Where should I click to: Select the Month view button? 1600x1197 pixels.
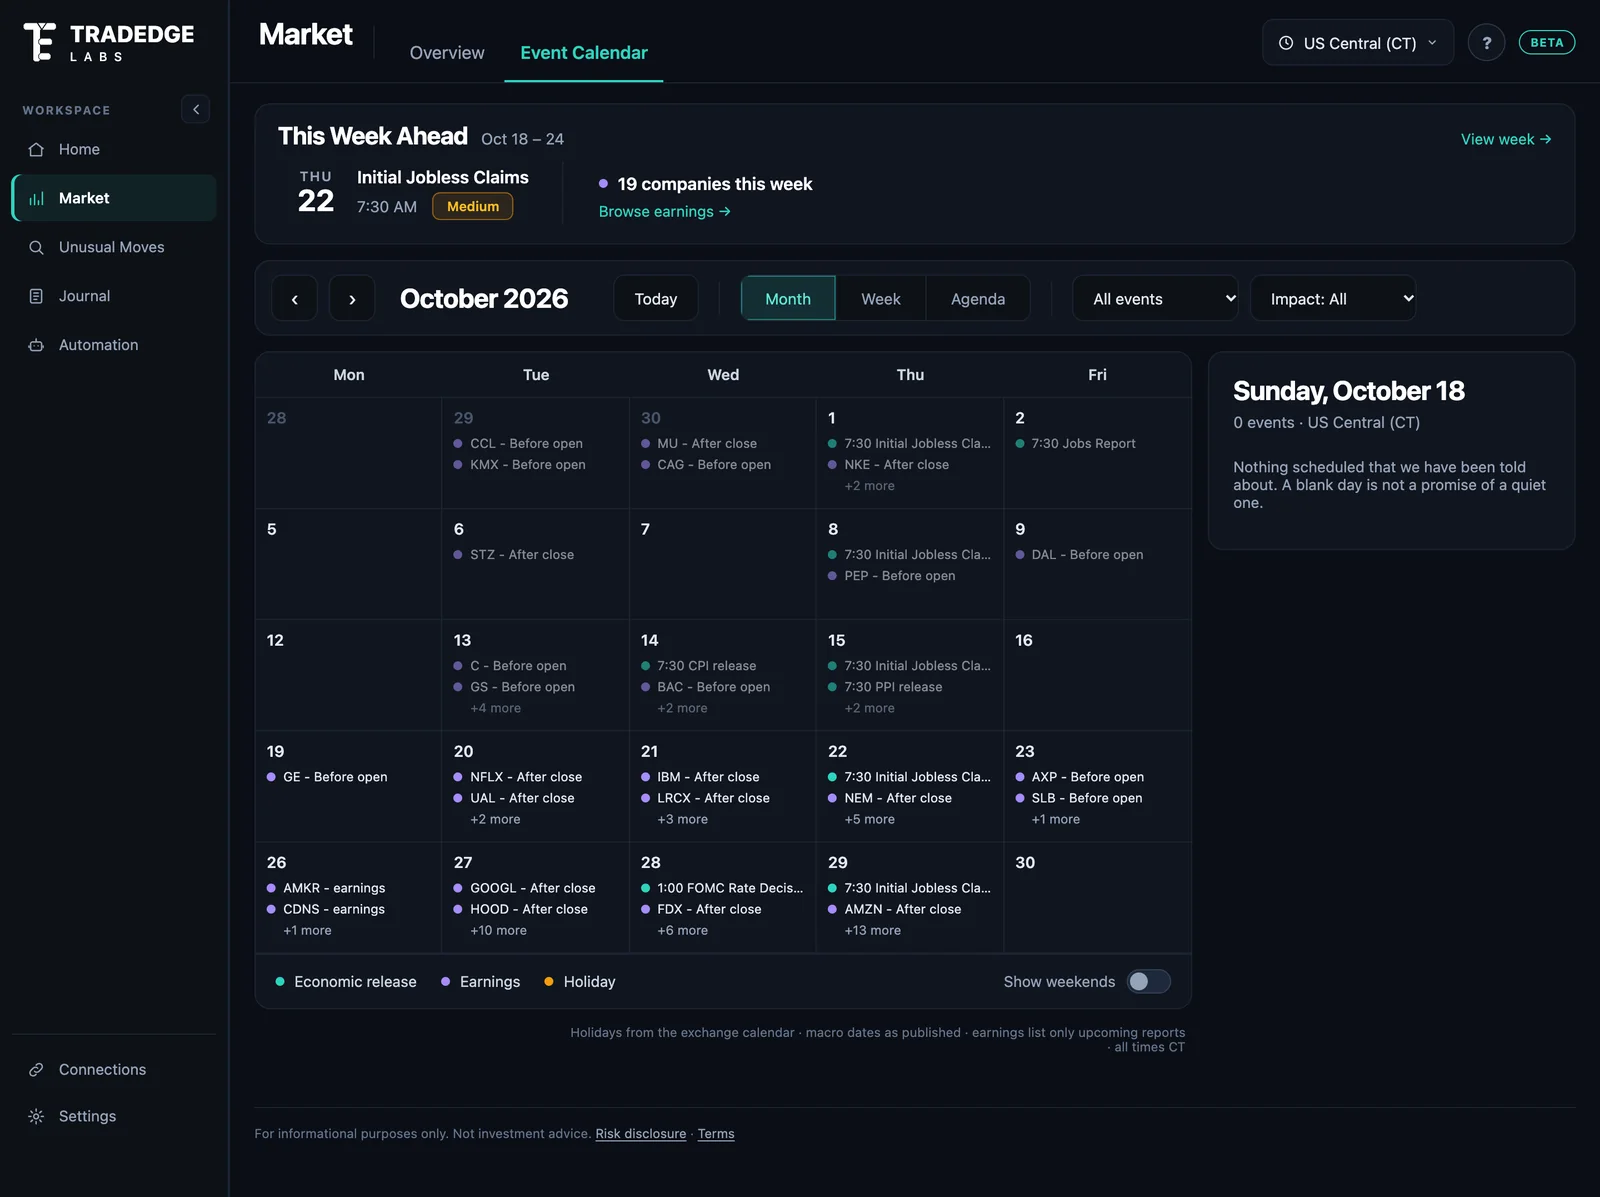pos(788,299)
